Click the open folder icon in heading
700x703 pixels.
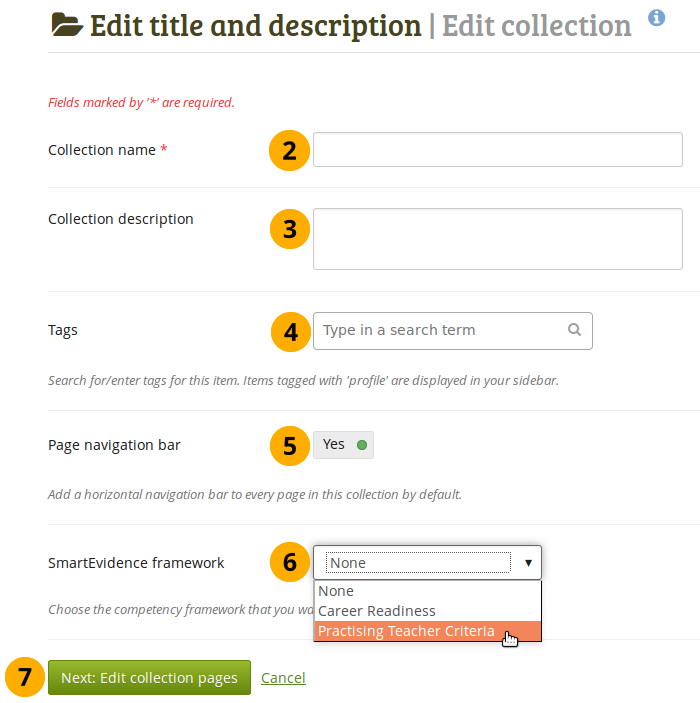point(66,25)
